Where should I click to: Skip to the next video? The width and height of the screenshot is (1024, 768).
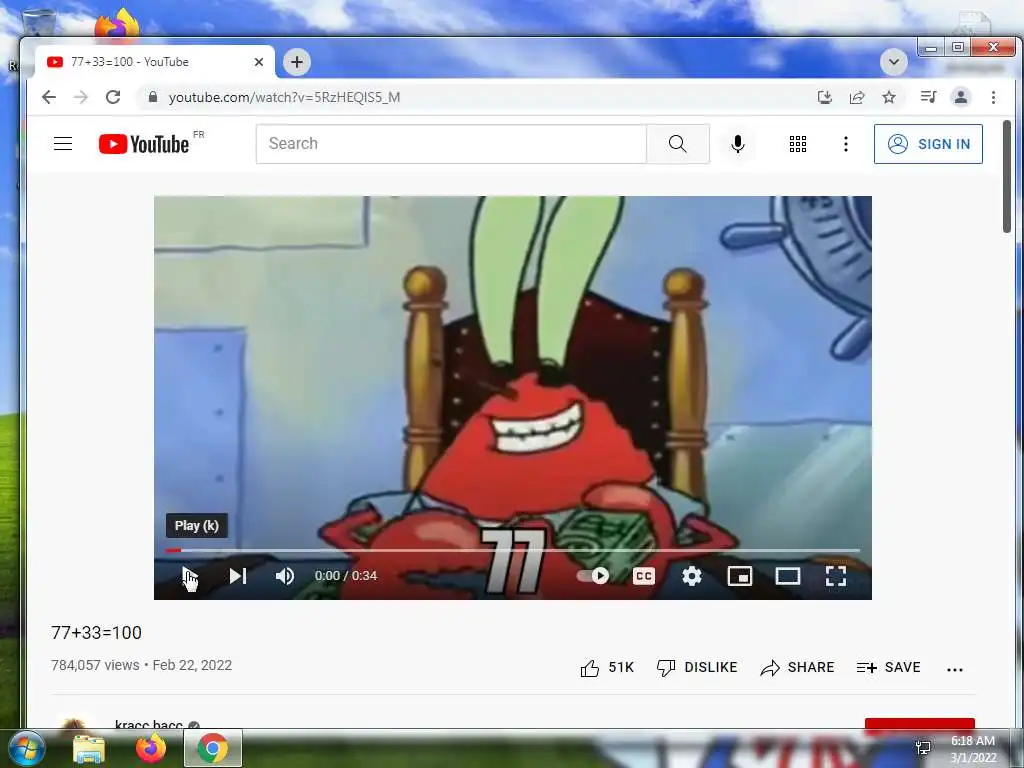coord(238,576)
